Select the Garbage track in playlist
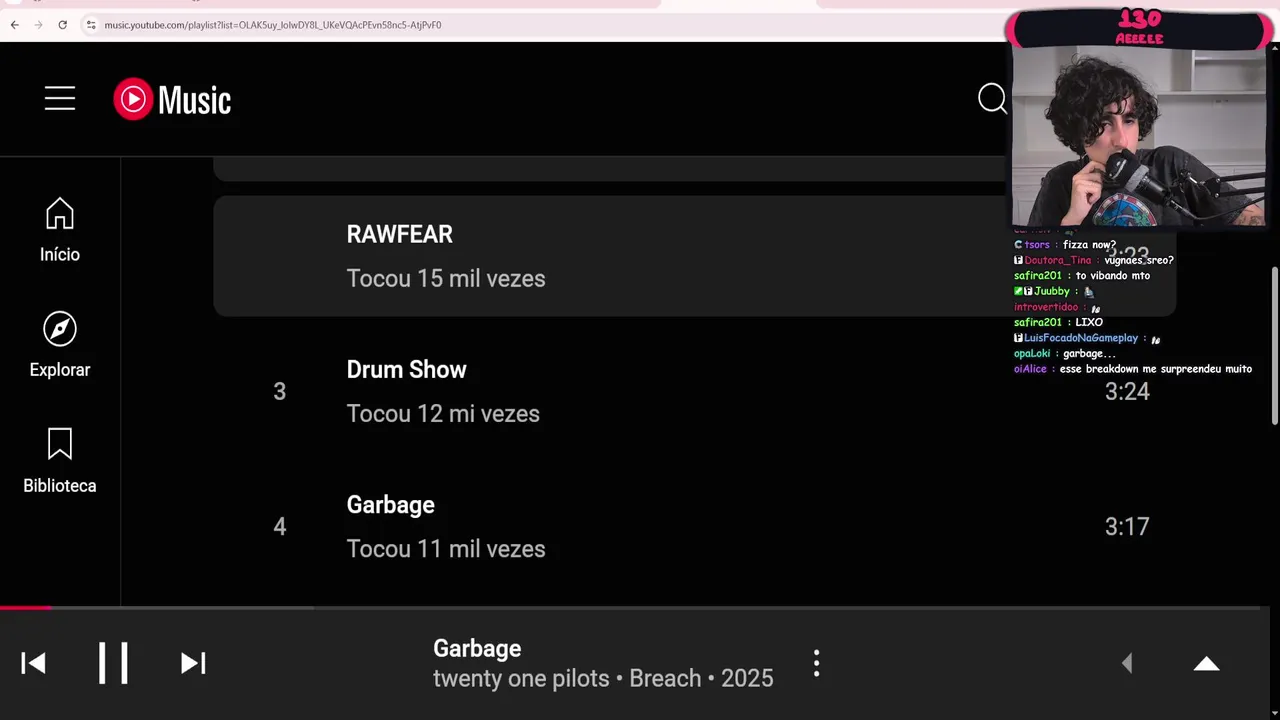The width and height of the screenshot is (1280, 720). tap(390, 505)
